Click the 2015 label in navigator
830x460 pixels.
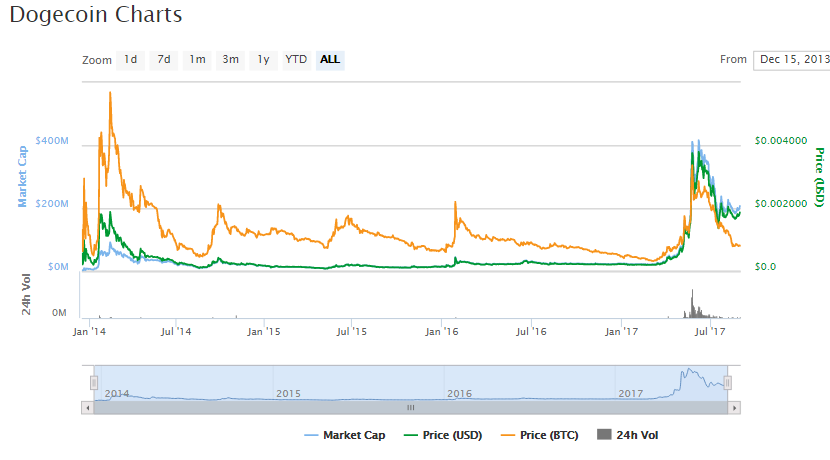288,393
